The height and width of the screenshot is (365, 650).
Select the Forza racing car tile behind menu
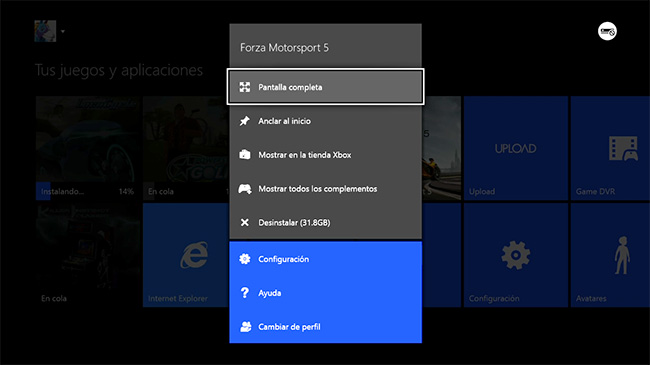pos(441,148)
